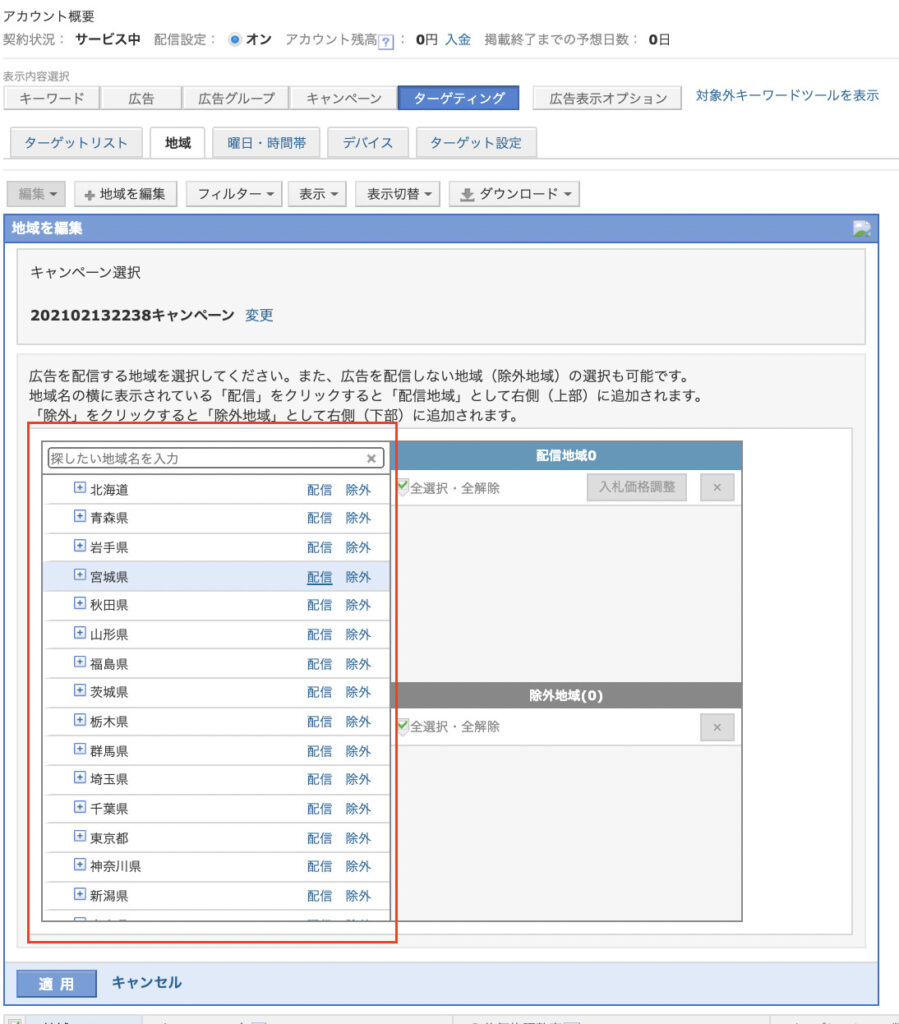
Task: Toggle 全選択・全解除 checkbox under 配信地域
Action: [403, 488]
